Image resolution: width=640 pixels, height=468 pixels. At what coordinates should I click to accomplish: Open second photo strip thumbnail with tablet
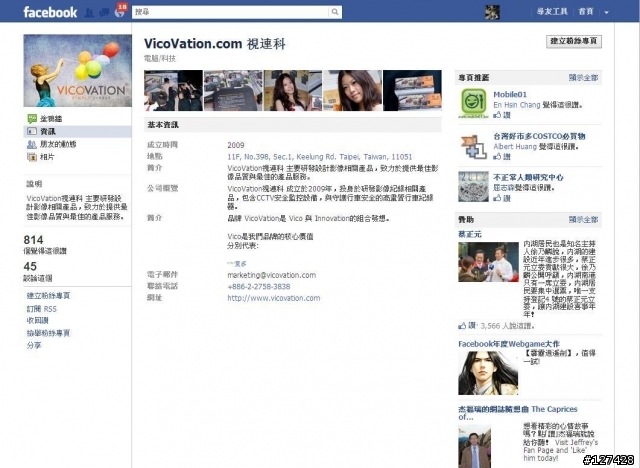[x=233, y=90]
